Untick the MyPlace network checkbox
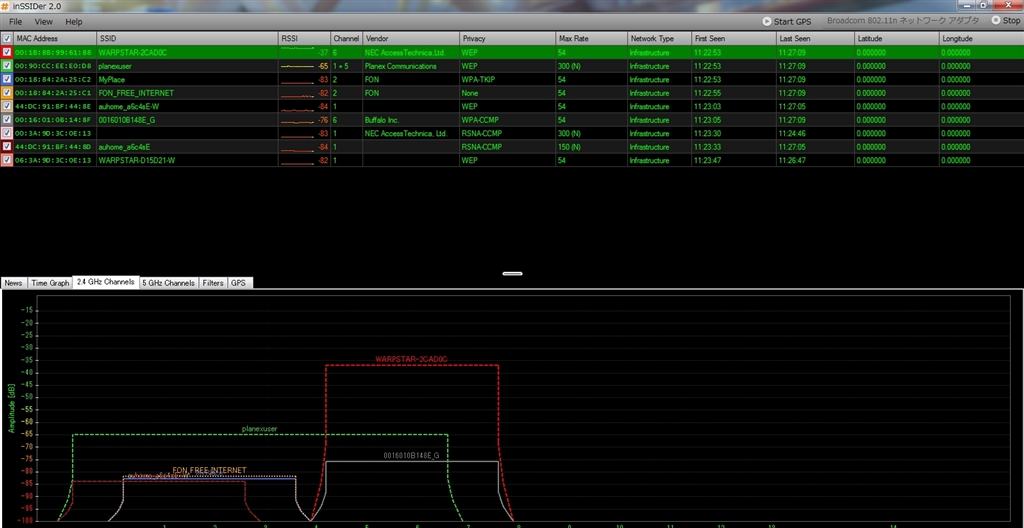This screenshot has width=1024, height=528. coord(7,79)
